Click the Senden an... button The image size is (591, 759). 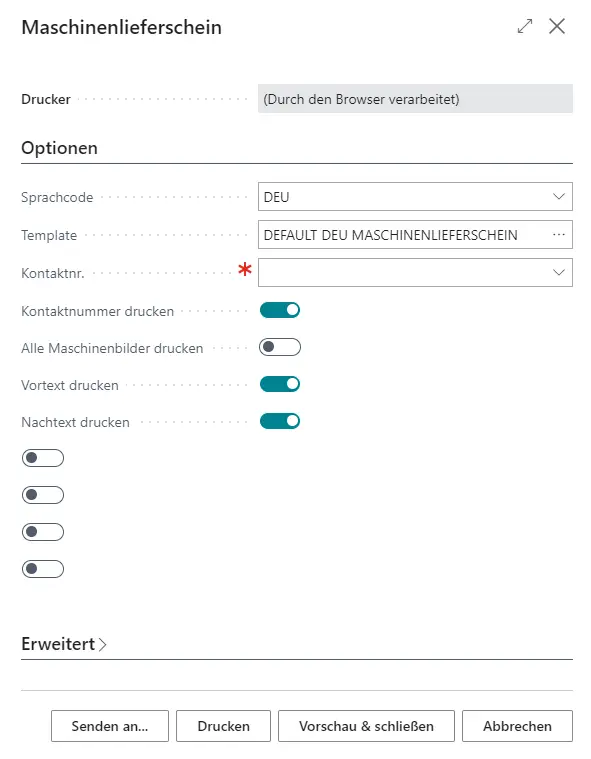coord(110,726)
